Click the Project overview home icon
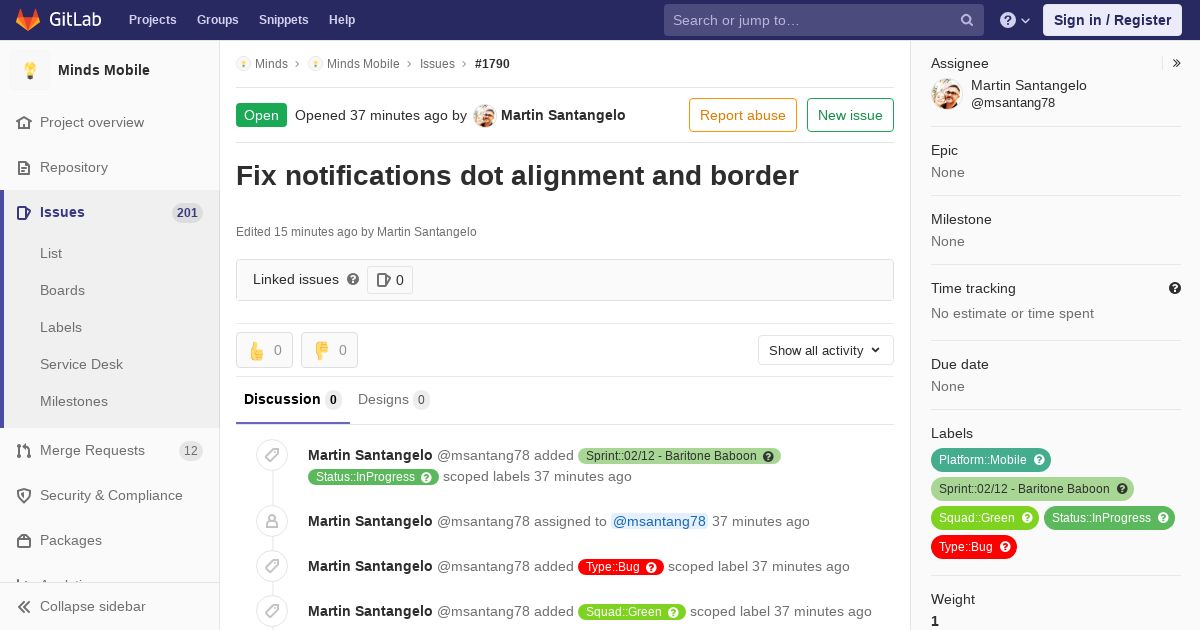 coord(24,122)
